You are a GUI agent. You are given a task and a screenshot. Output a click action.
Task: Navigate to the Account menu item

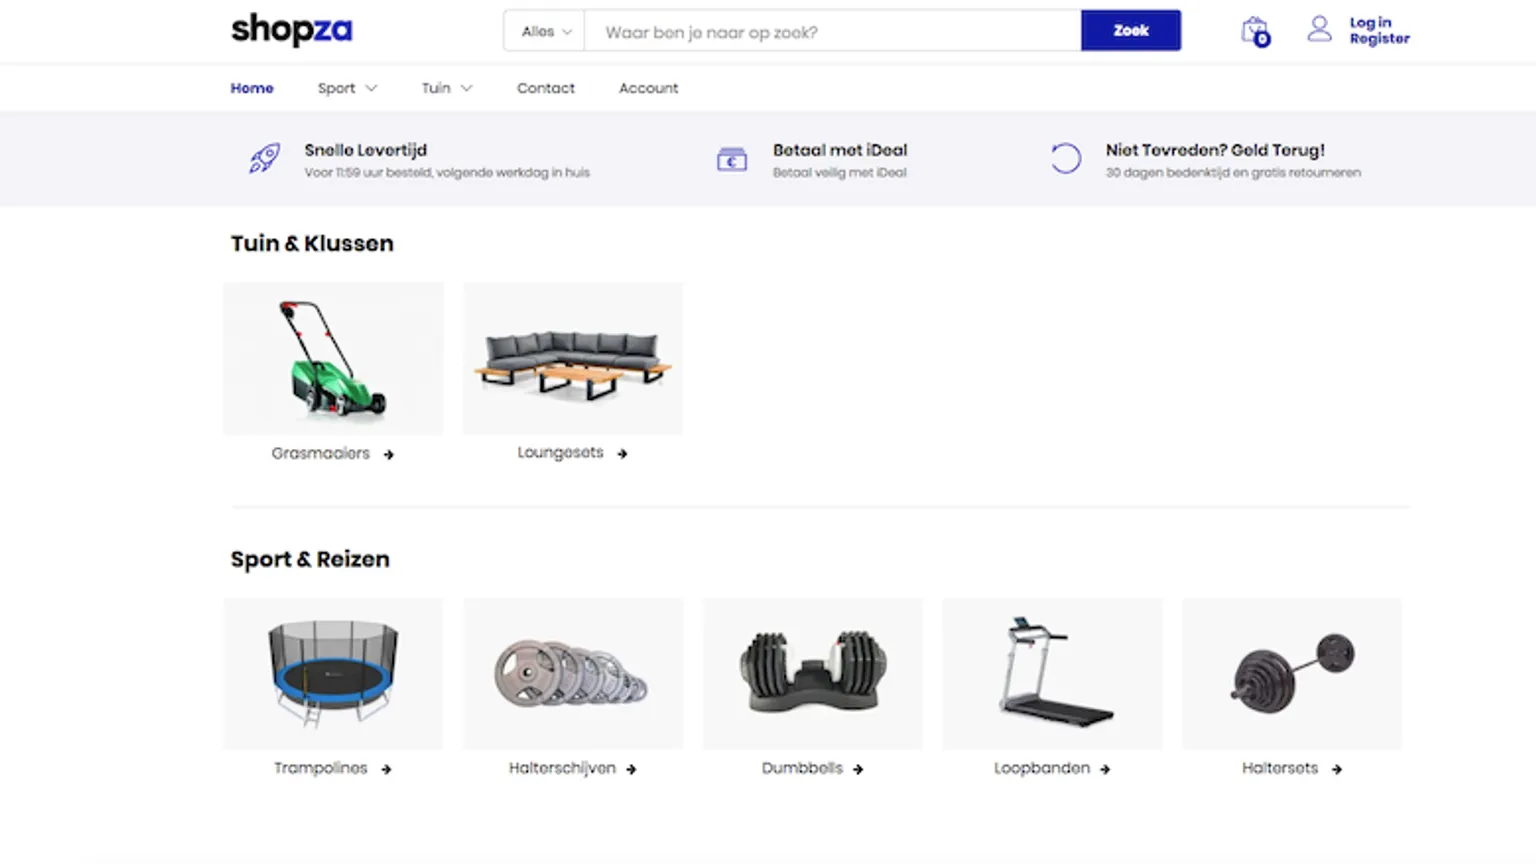(x=648, y=88)
